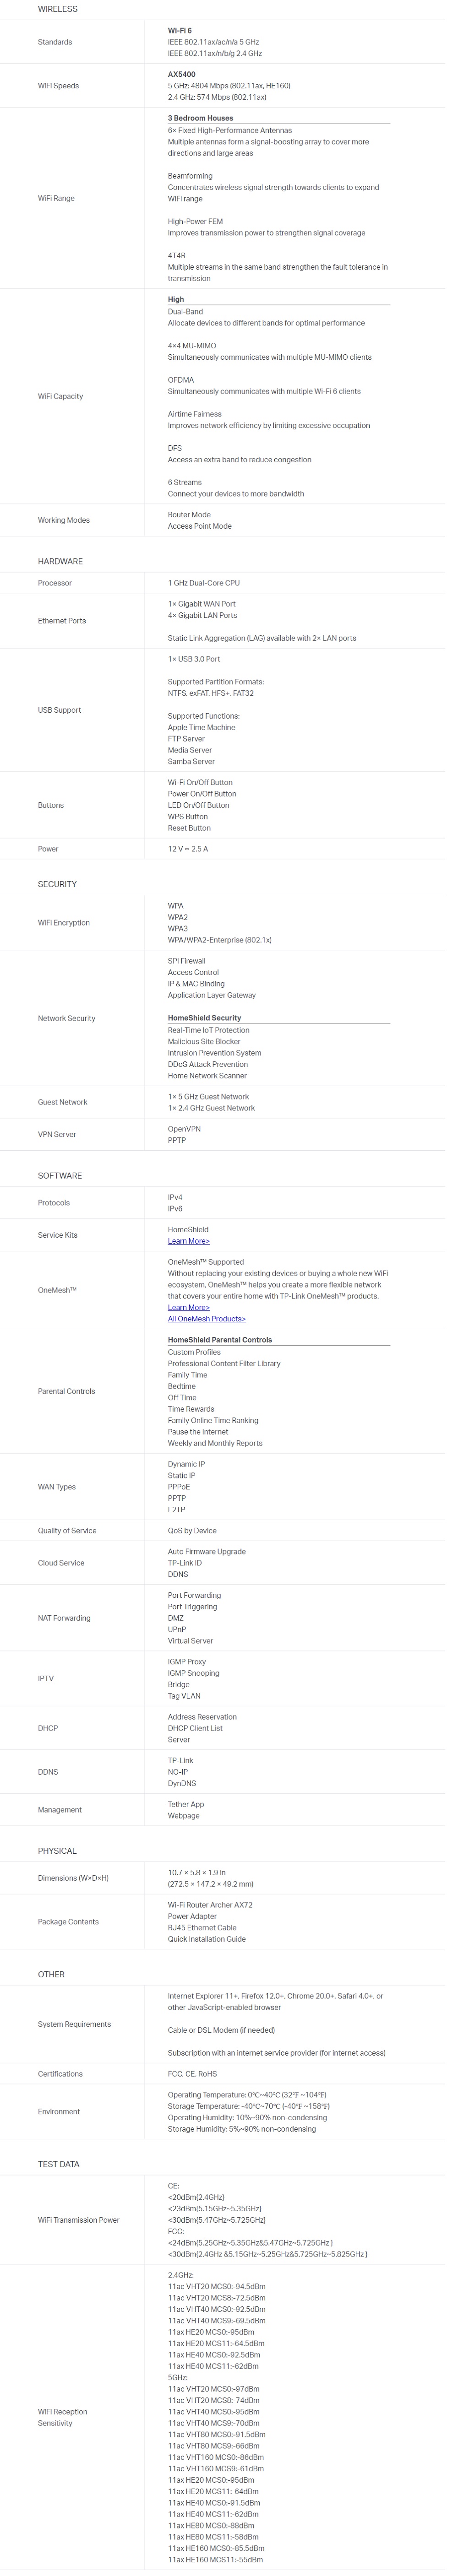
Task: Click the PHYSICAL section heading
Action: 57,1851
